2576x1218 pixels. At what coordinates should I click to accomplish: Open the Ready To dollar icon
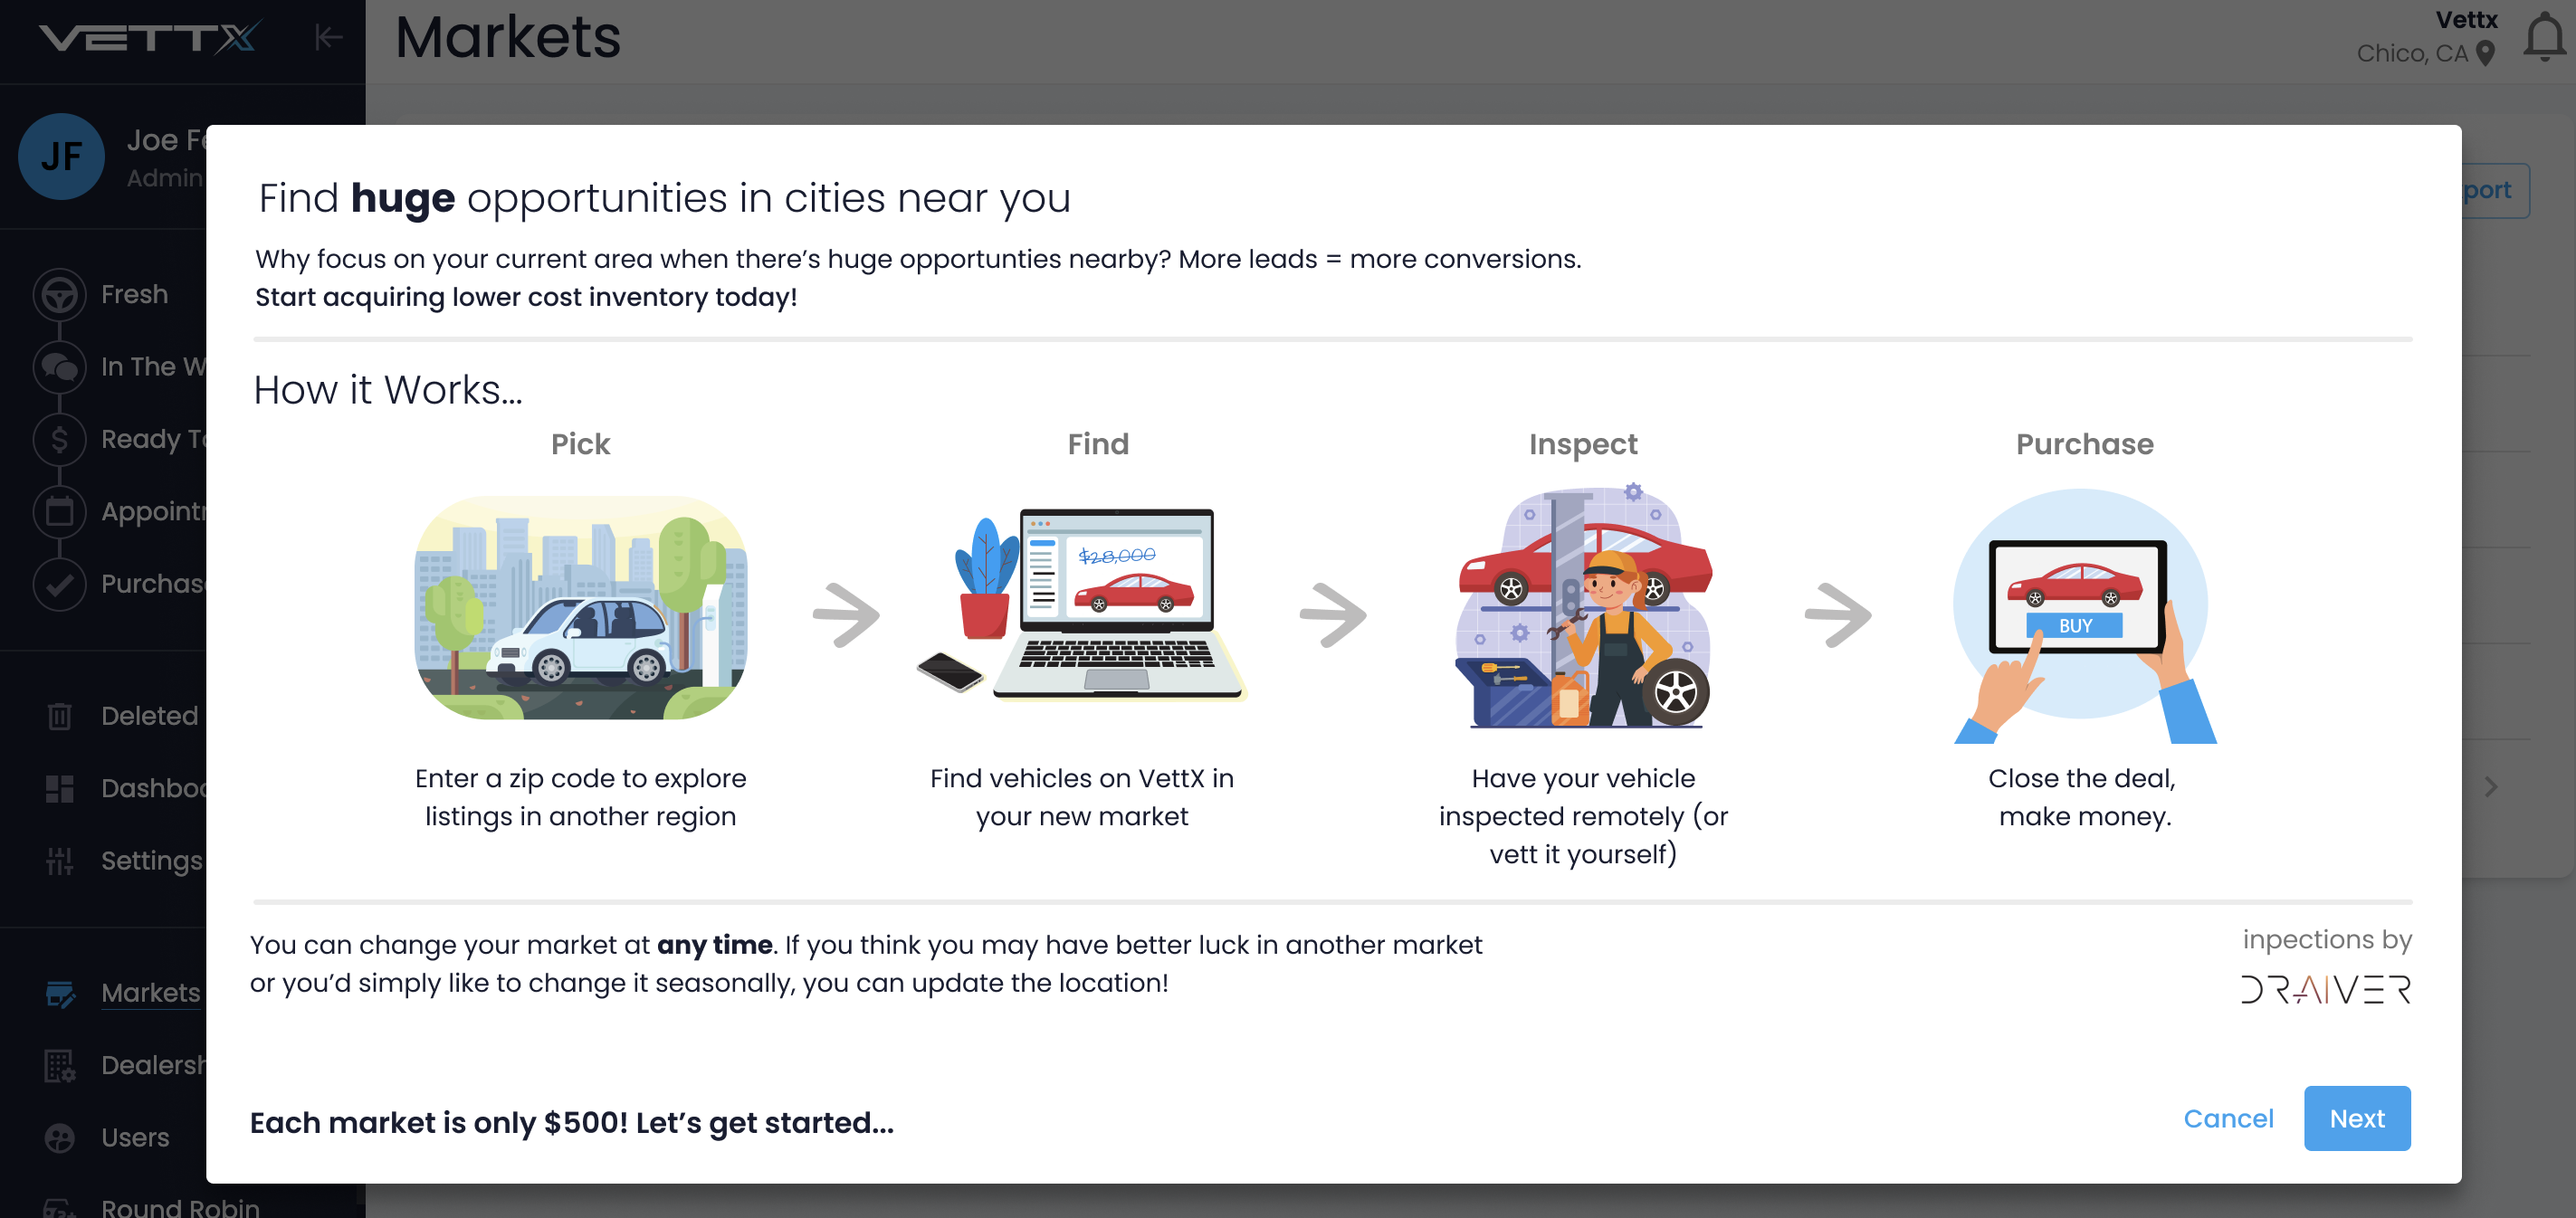pos(59,439)
